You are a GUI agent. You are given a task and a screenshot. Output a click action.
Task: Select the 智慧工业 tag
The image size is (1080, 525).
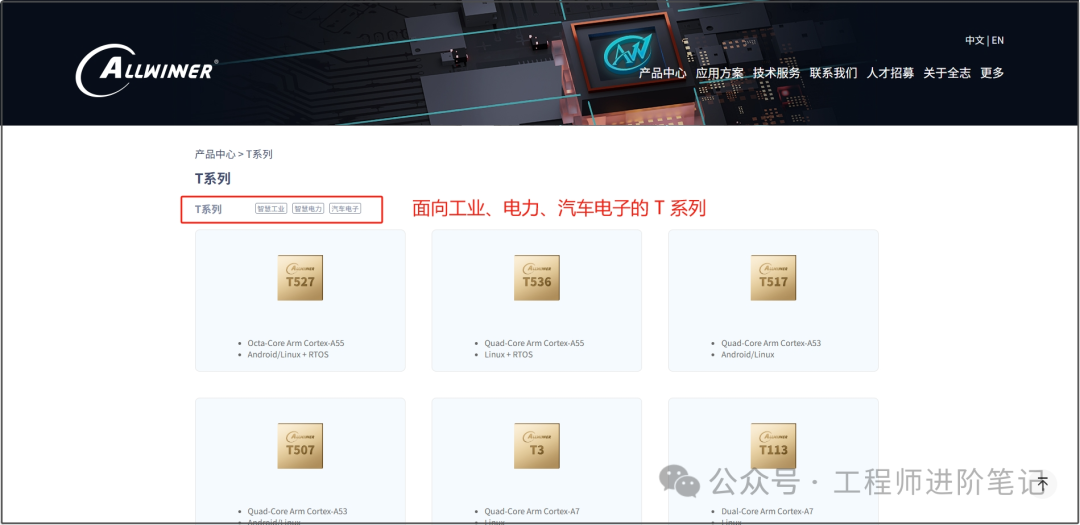click(271, 209)
